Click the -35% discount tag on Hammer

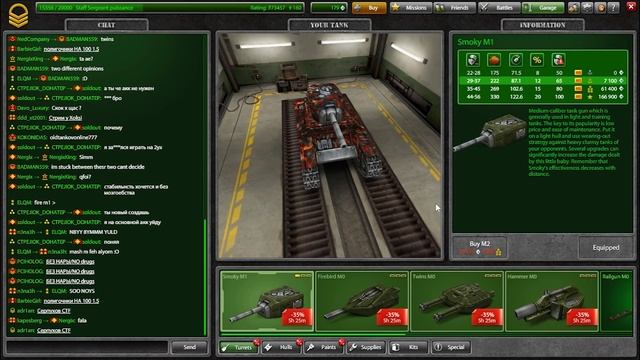(x=582, y=317)
